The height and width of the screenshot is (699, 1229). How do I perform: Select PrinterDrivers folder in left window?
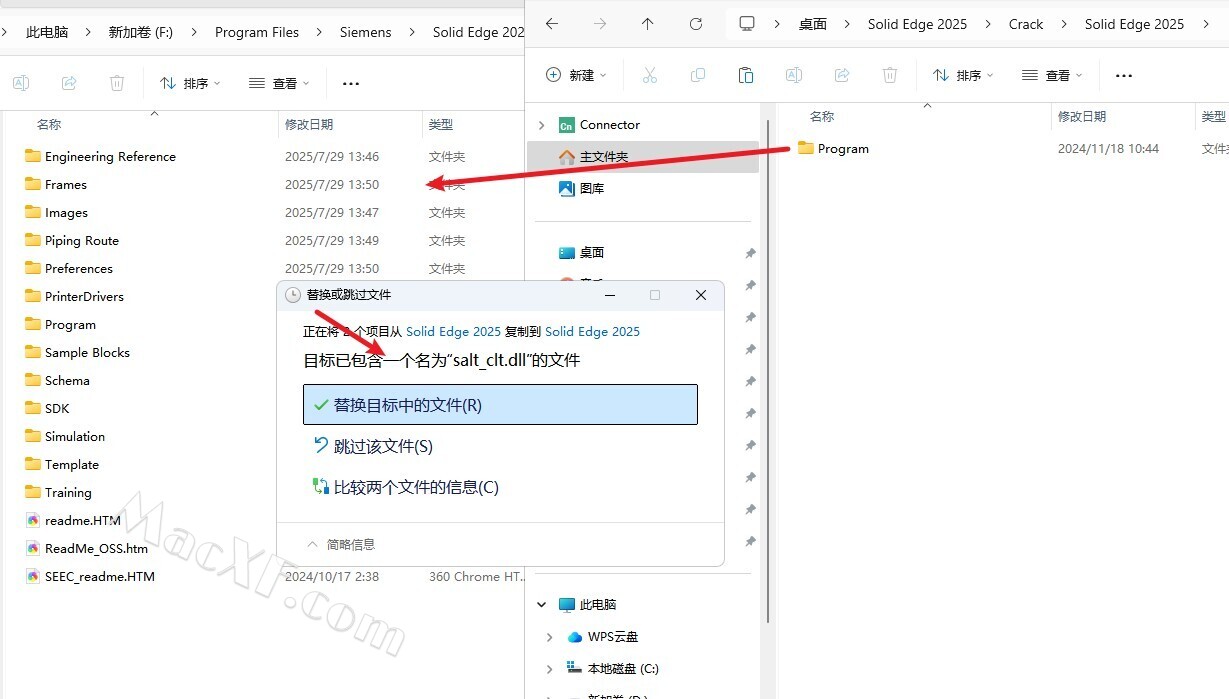point(74,297)
